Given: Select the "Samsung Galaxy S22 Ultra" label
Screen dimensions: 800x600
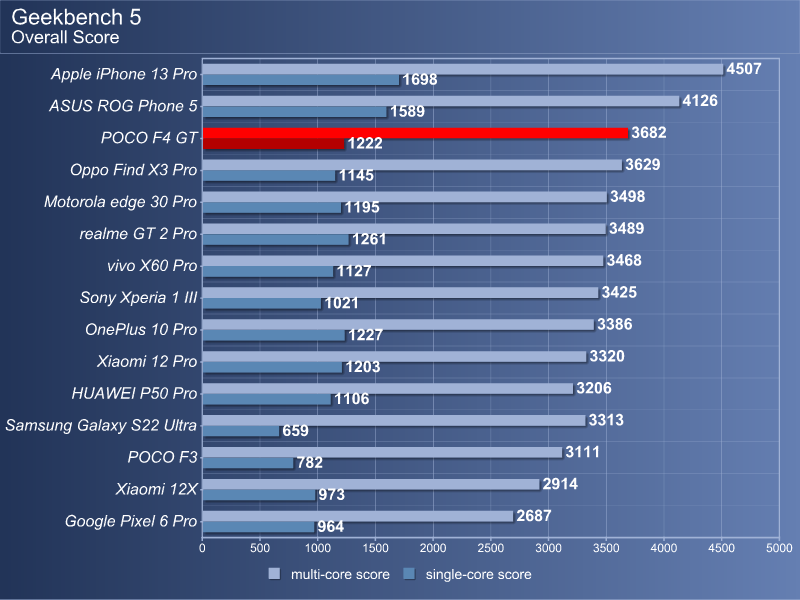Looking at the screenshot, I should (101, 426).
